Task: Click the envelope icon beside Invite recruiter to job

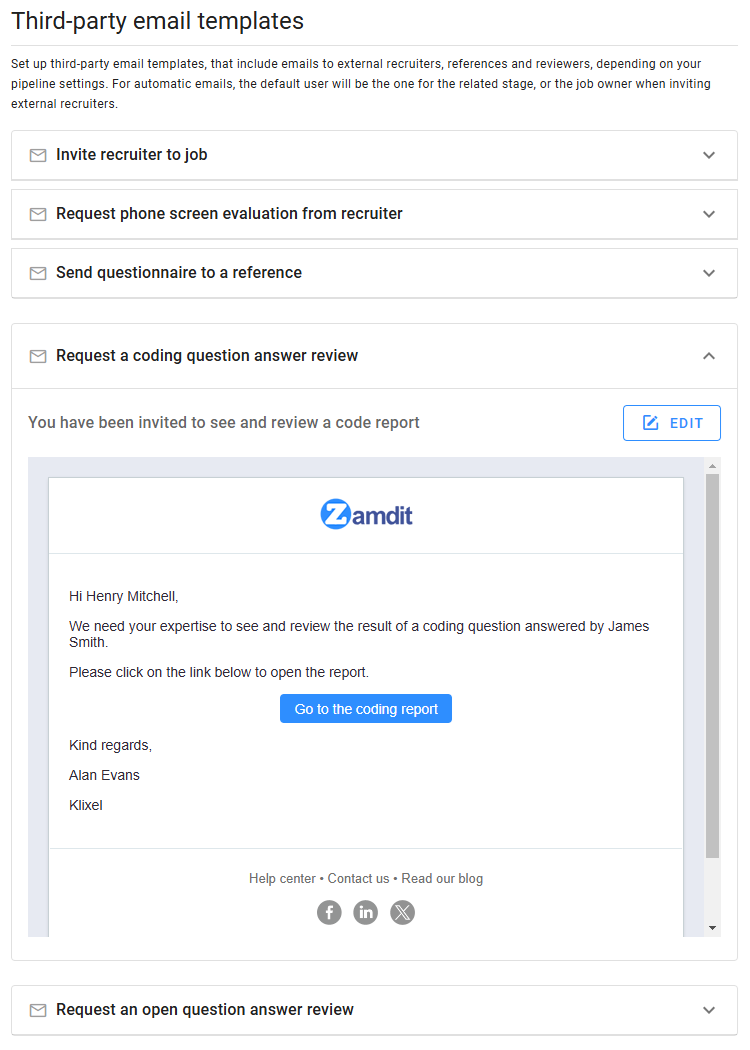Action: coord(38,155)
